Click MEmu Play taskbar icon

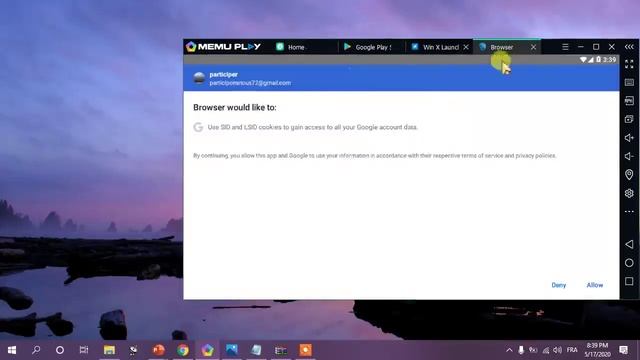click(207, 350)
